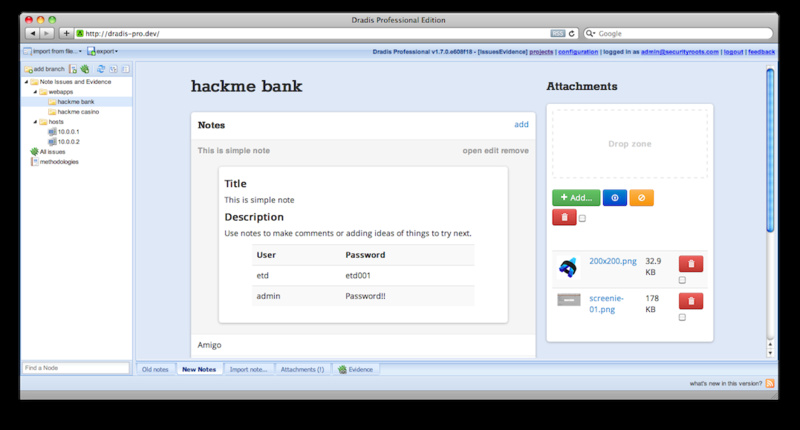
Task: Click the feedback link
Action: click(x=761, y=52)
